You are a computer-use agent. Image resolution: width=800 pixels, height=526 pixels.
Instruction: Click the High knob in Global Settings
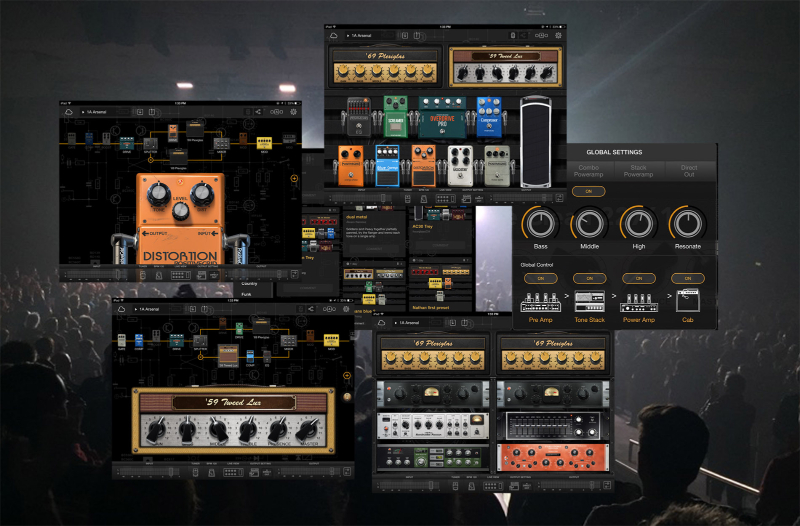638,223
